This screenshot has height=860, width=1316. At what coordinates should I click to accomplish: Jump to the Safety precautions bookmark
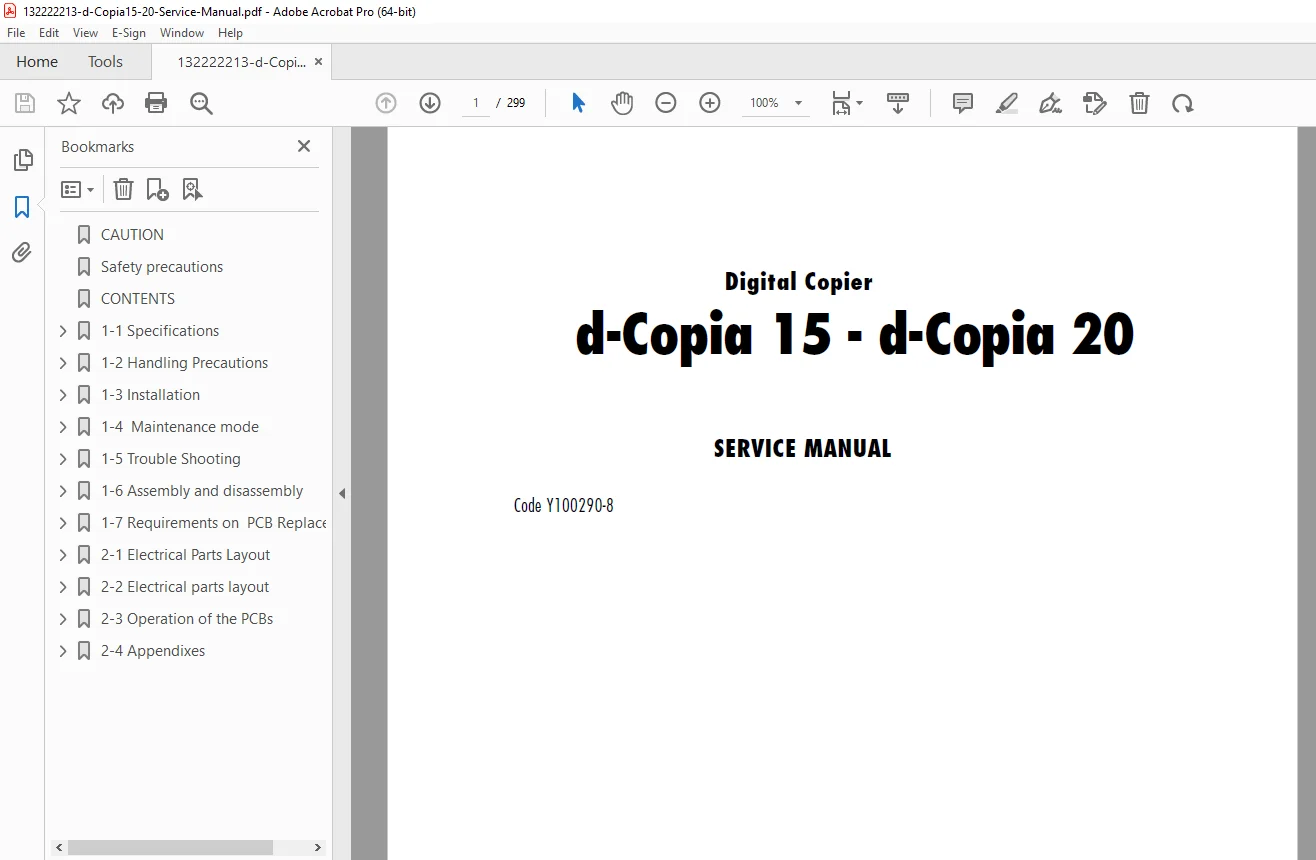pos(162,267)
